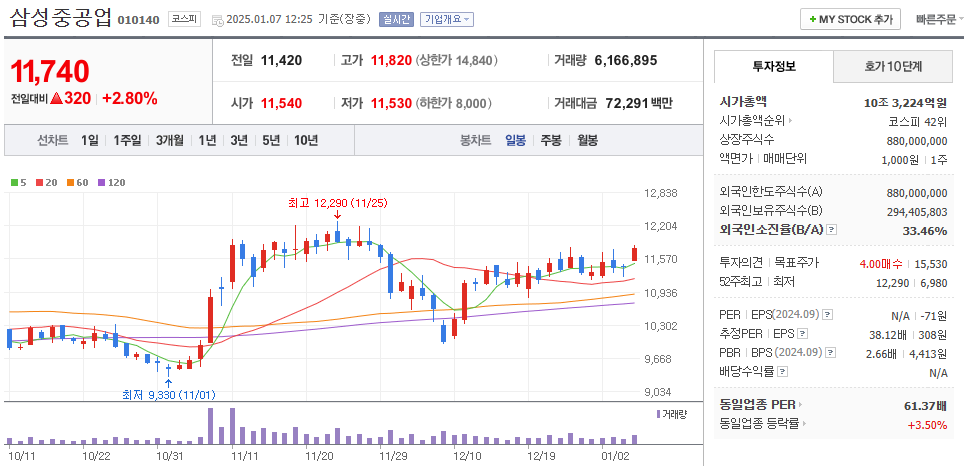Click 코스피 42위 ranking link
The height and width of the screenshot is (466, 967).
tap(918, 121)
